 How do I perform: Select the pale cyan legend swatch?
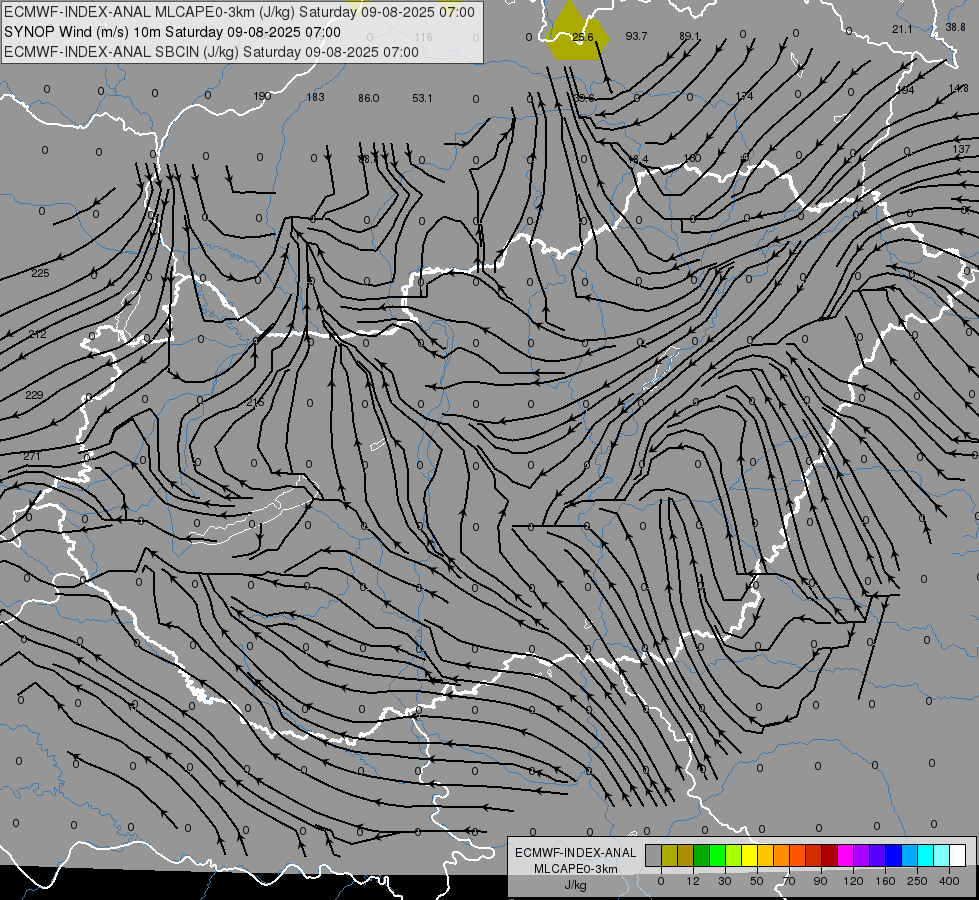pos(942,856)
